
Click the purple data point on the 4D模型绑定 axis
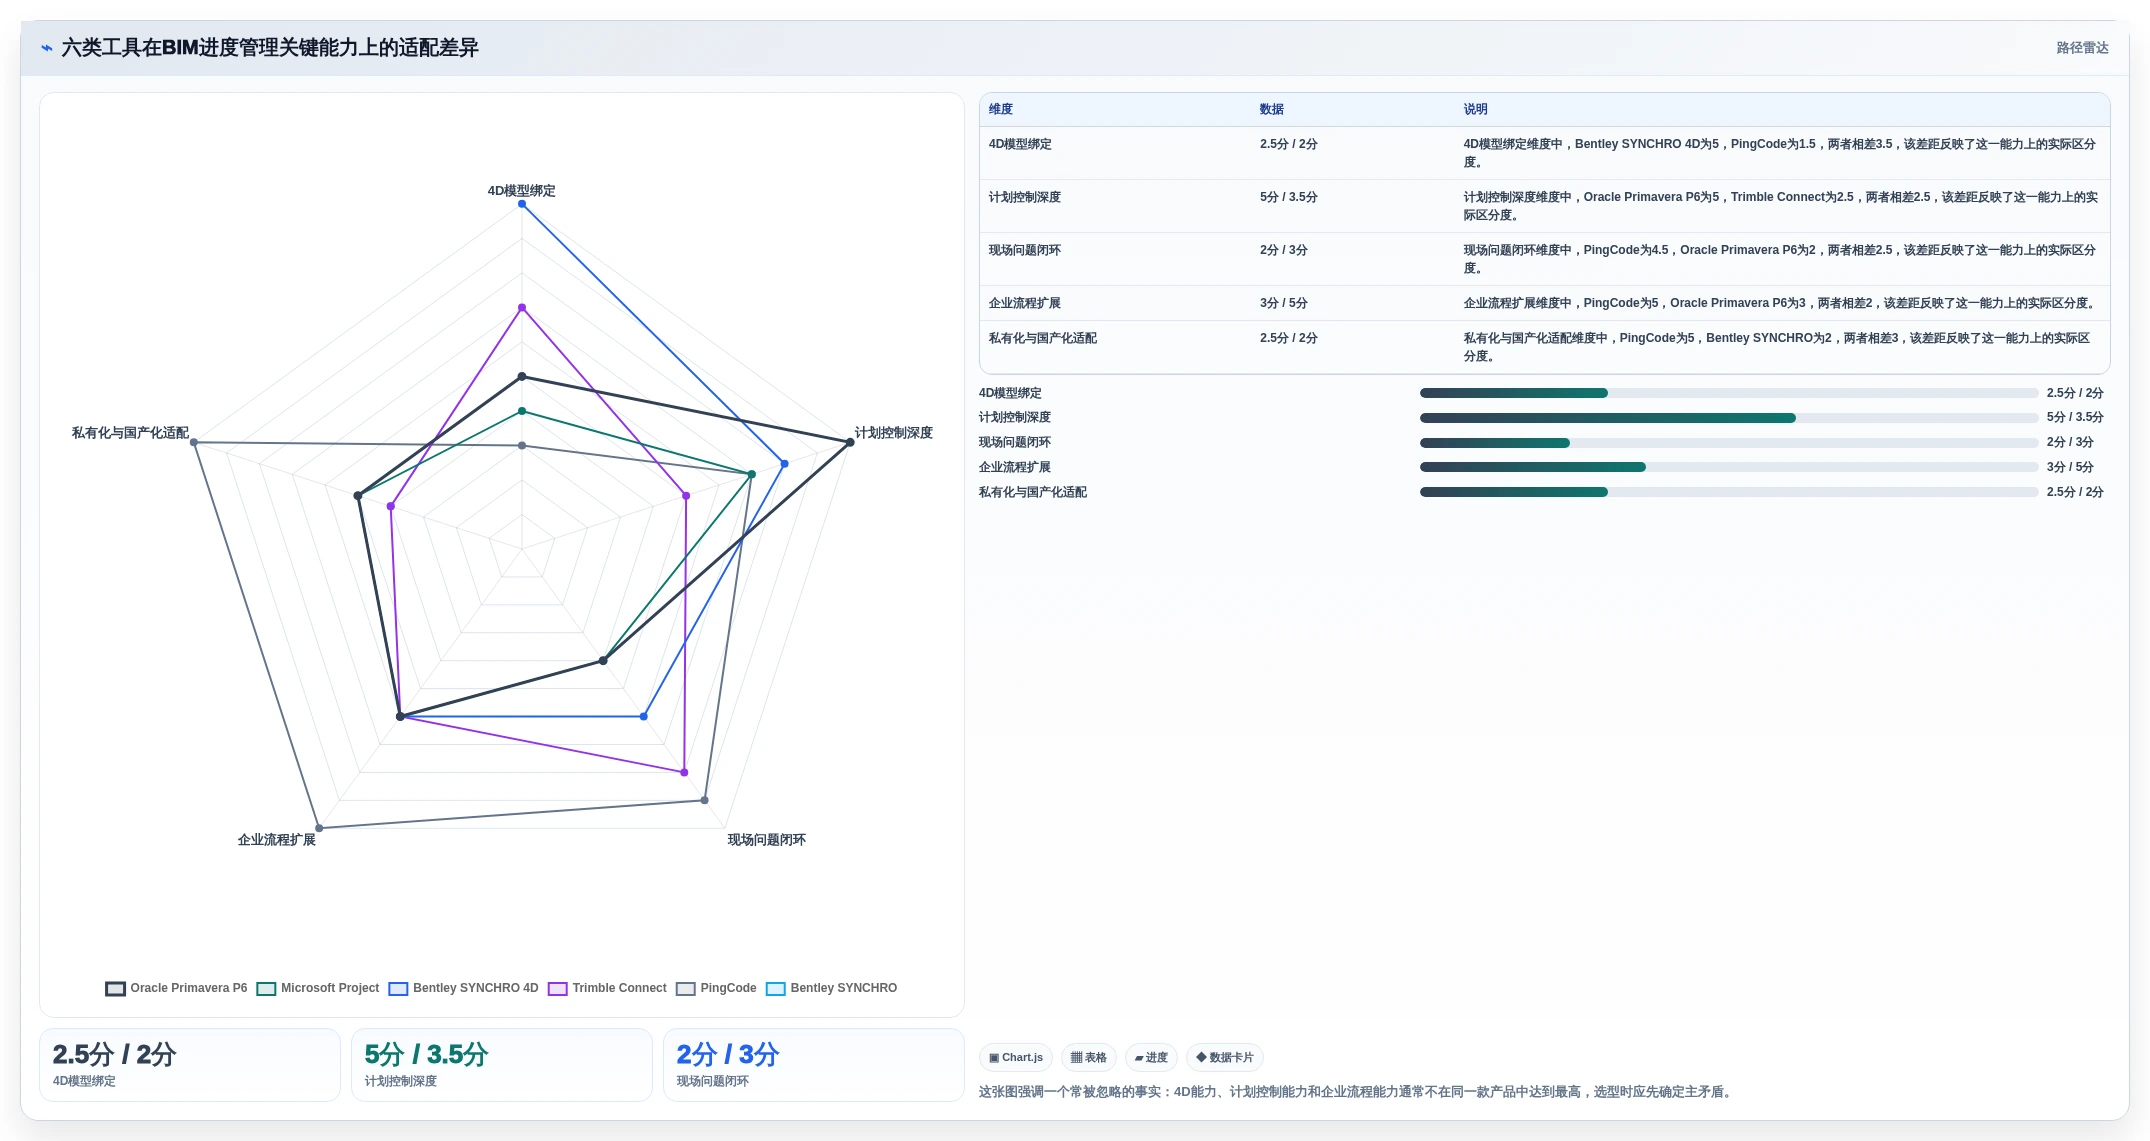[x=522, y=308]
